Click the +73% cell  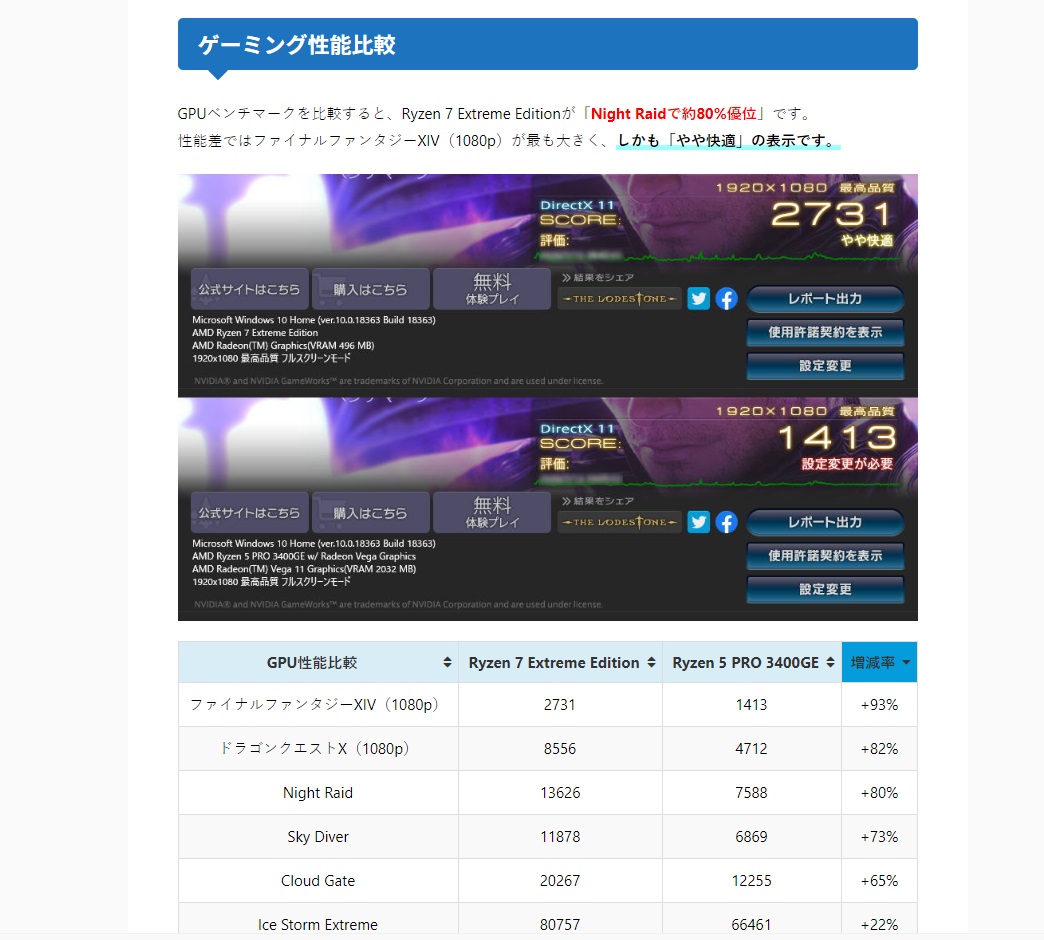pyautogui.click(x=880, y=836)
